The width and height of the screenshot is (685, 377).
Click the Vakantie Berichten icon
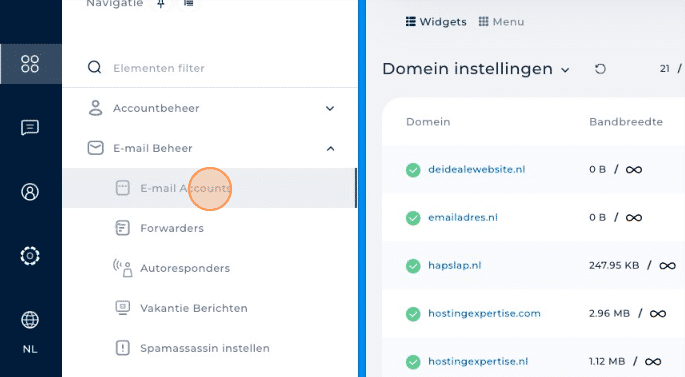pyautogui.click(x=122, y=308)
